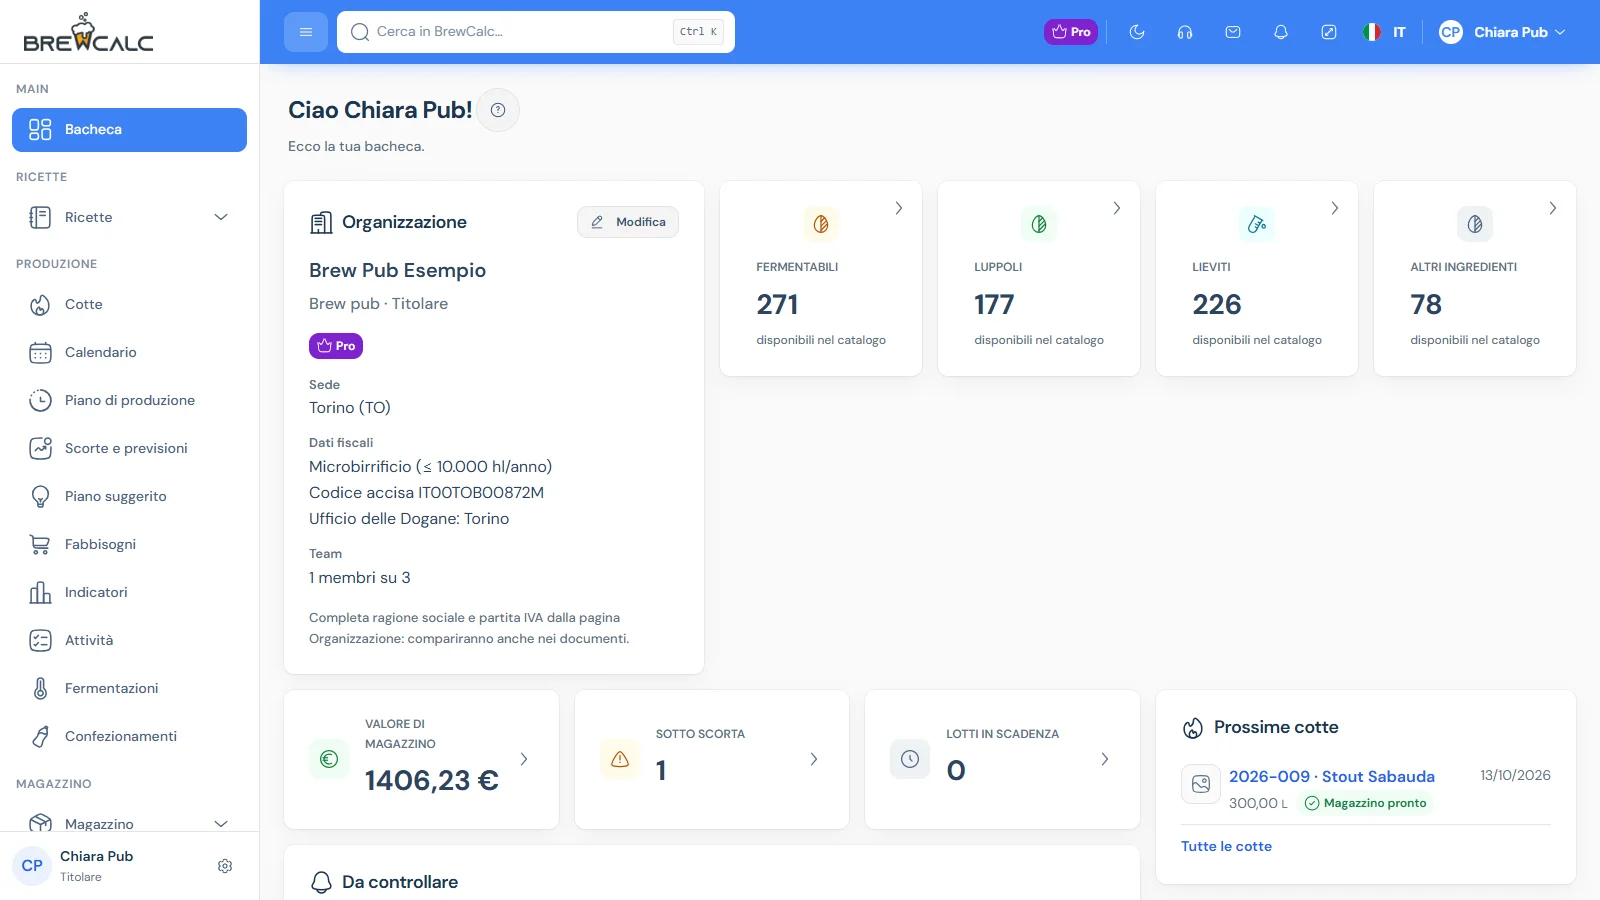1600x900 pixels.
Task: Open Calendario from the sidebar
Action: pos(129,352)
